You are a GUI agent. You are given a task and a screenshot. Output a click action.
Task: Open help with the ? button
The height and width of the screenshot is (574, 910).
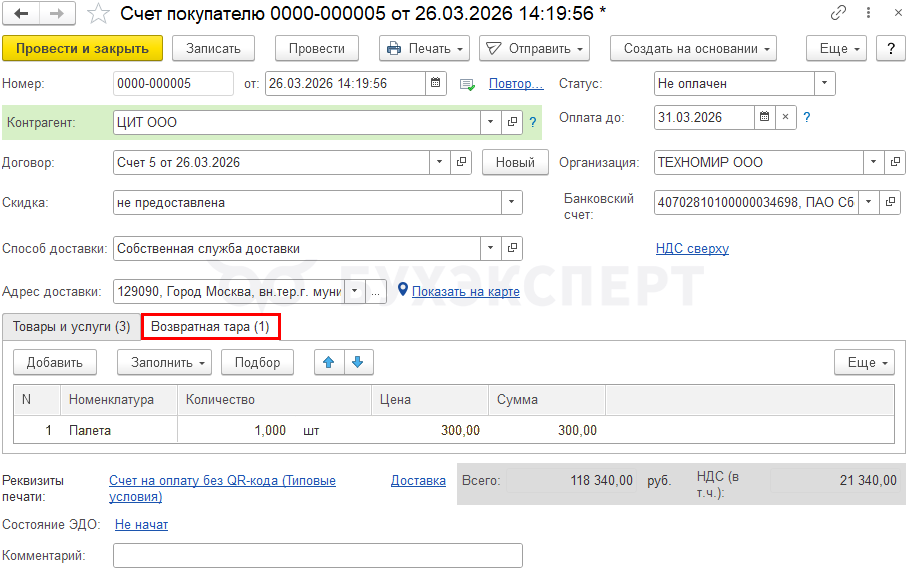(891, 49)
